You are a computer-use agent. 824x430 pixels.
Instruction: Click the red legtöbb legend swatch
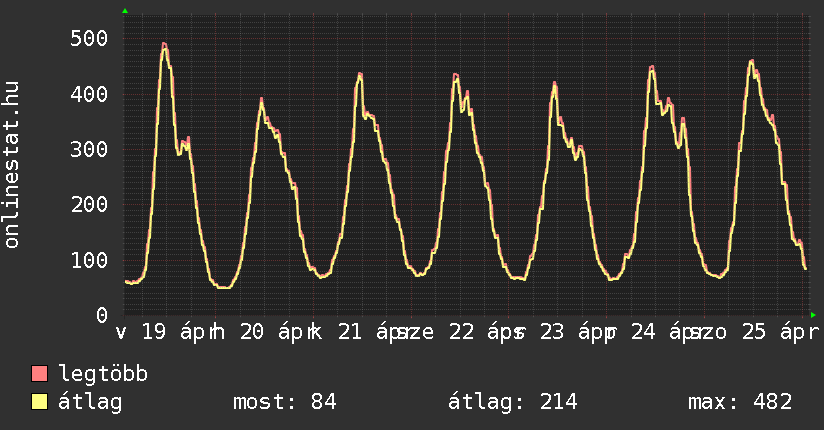pyautogui.click(x=40, y=374)
